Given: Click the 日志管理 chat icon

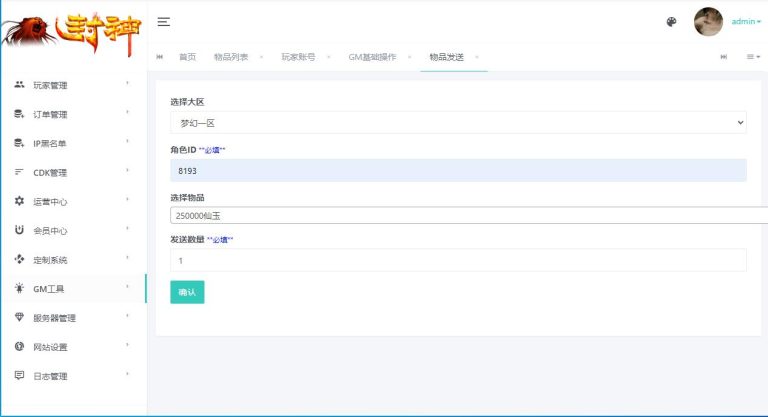Looking at the screenshot, I should pos(19,375).
